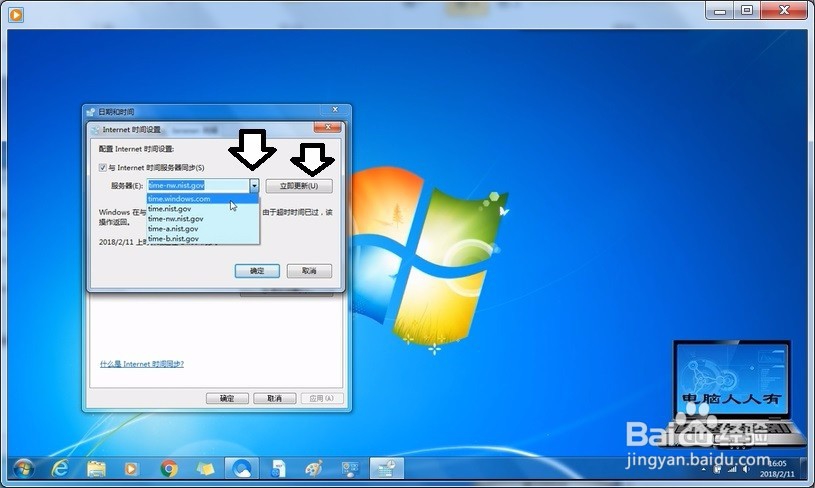This screenshot has height=488, width=815.
Task: Launch Internet Explorer from the taskbar
Action: (x=61, y=469)
